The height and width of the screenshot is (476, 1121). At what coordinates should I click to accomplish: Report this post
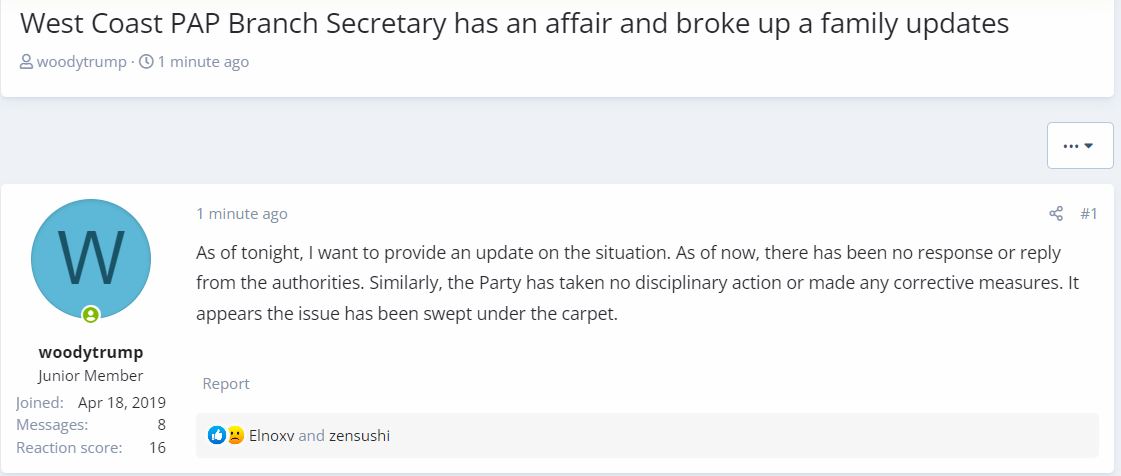[x=226, y=384]
